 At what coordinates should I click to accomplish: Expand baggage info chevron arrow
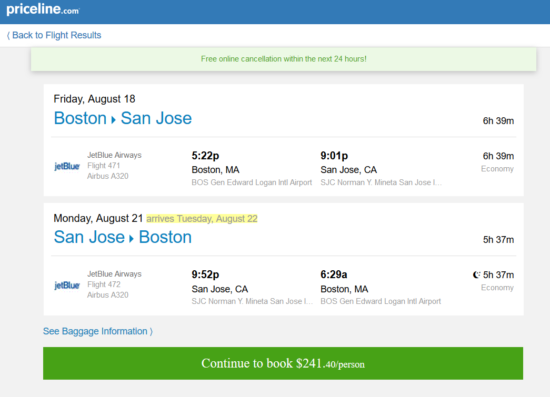click(x=151, y=331)
